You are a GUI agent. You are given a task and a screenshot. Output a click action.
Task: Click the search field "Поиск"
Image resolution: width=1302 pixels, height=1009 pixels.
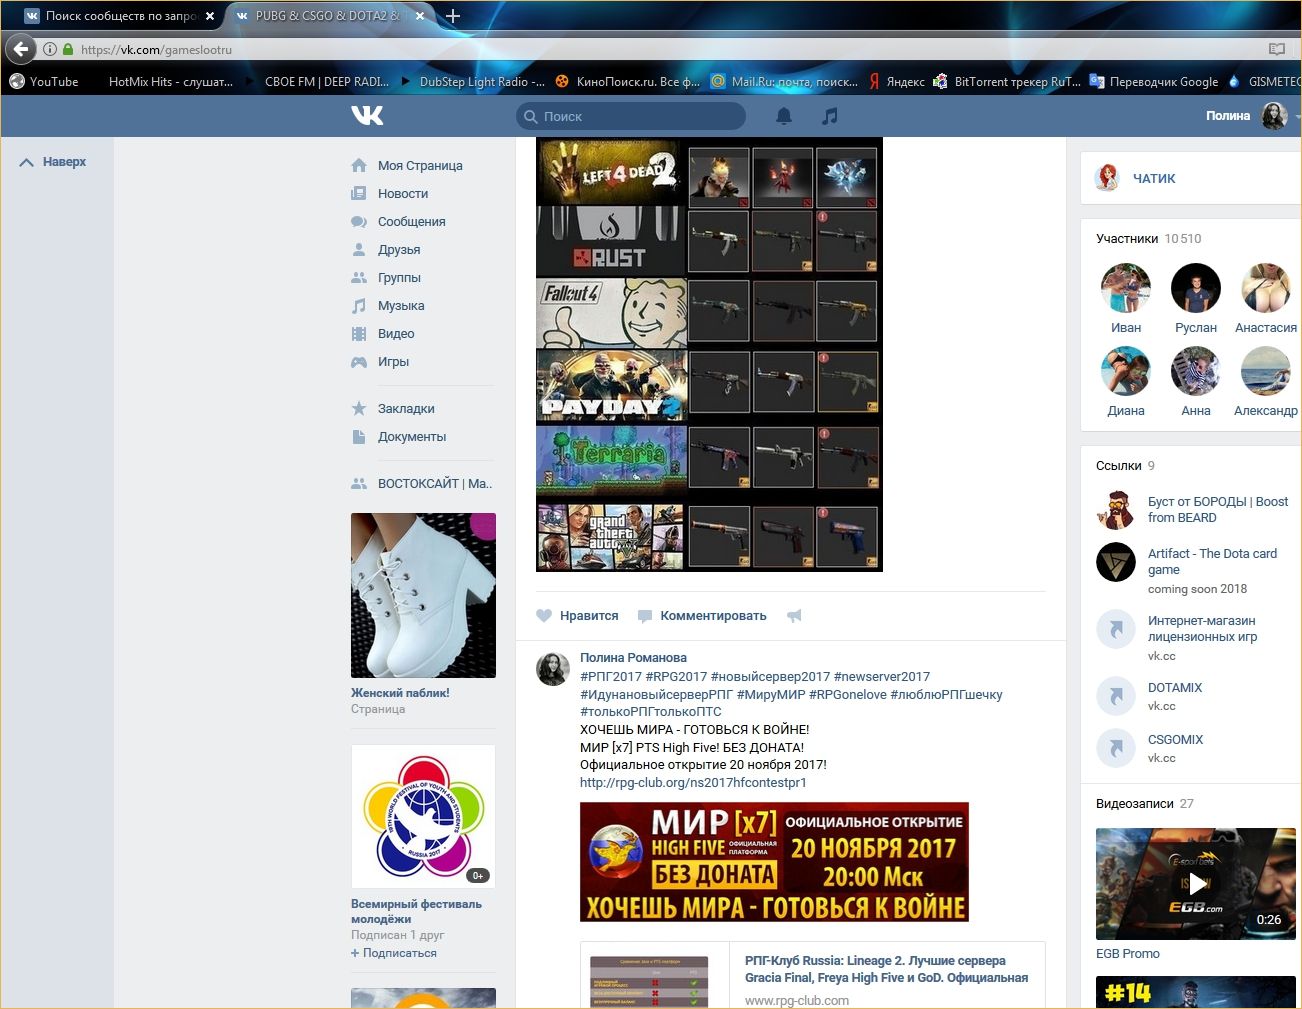[x=631, y=116]
